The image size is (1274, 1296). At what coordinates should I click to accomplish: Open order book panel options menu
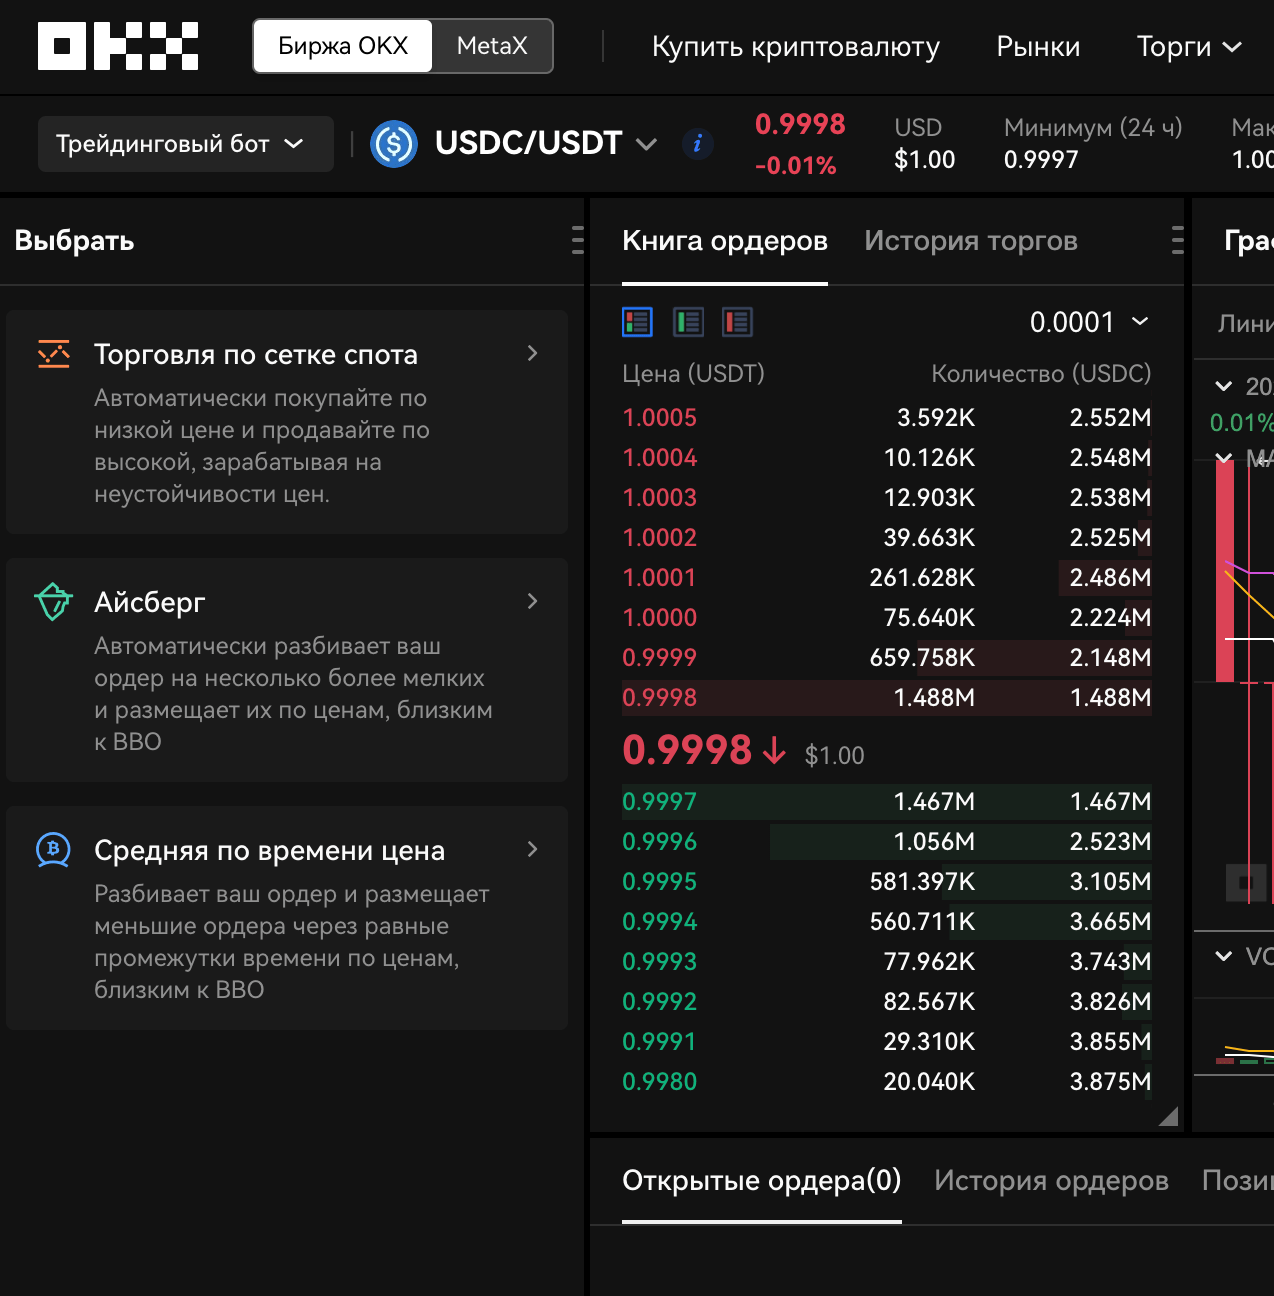(x=1177, y=240)
